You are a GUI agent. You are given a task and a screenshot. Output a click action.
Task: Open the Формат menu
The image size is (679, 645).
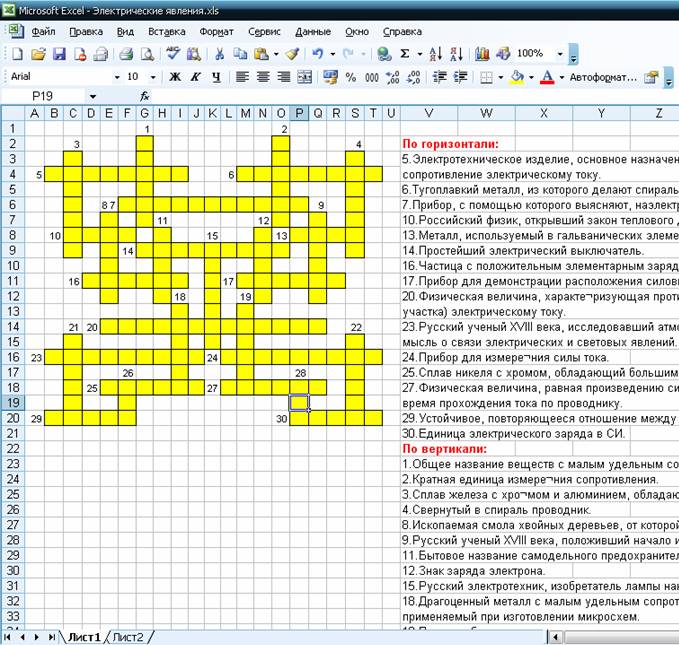pos(217,32)
